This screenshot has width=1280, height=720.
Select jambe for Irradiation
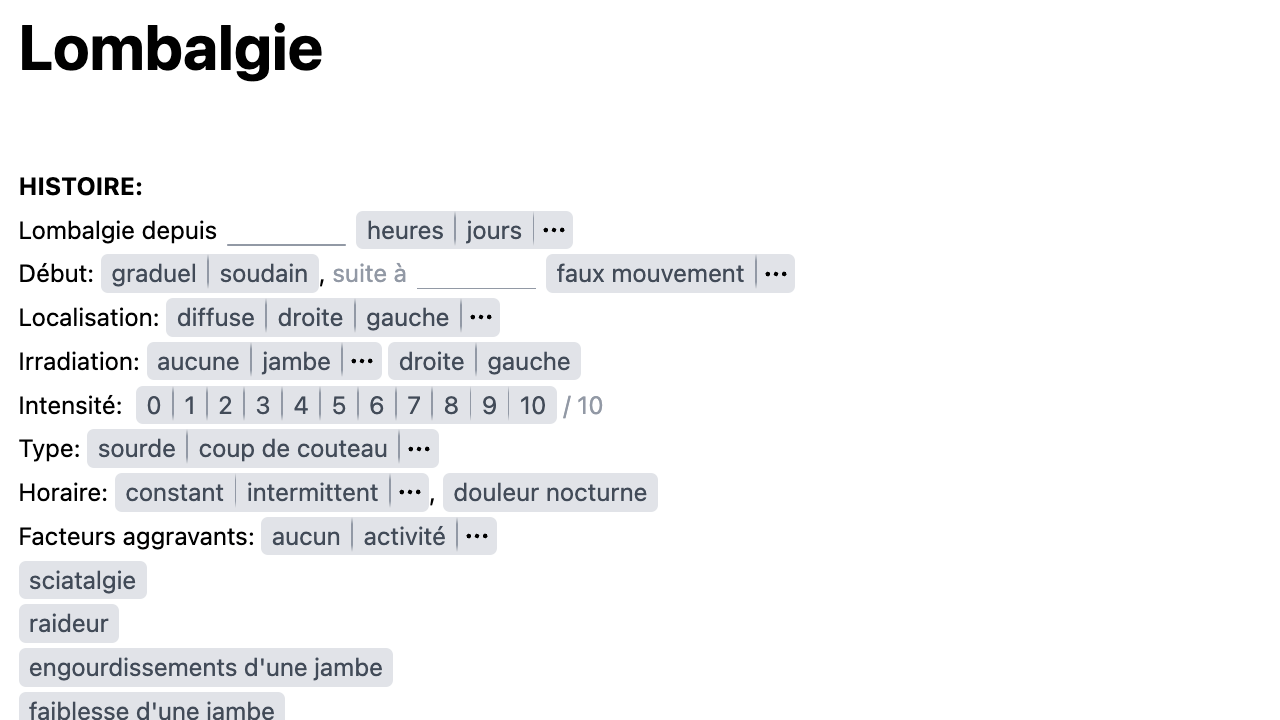click(296, 361)
